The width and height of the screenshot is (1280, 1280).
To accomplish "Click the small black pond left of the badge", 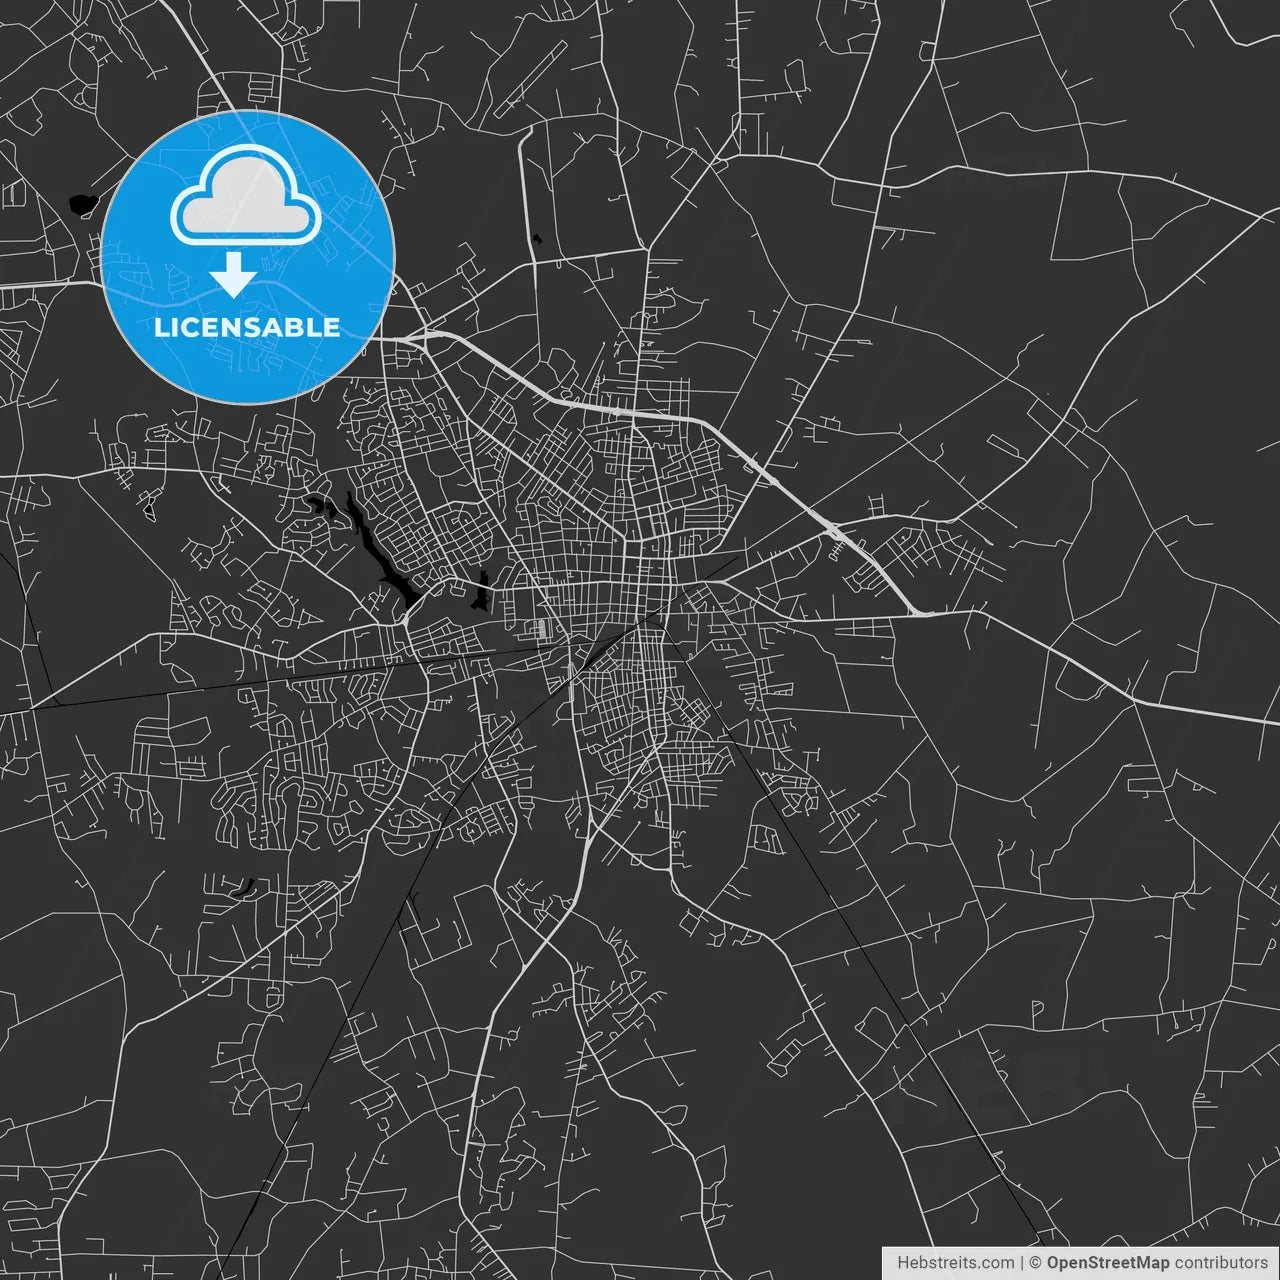I will [x=82, y=205].
